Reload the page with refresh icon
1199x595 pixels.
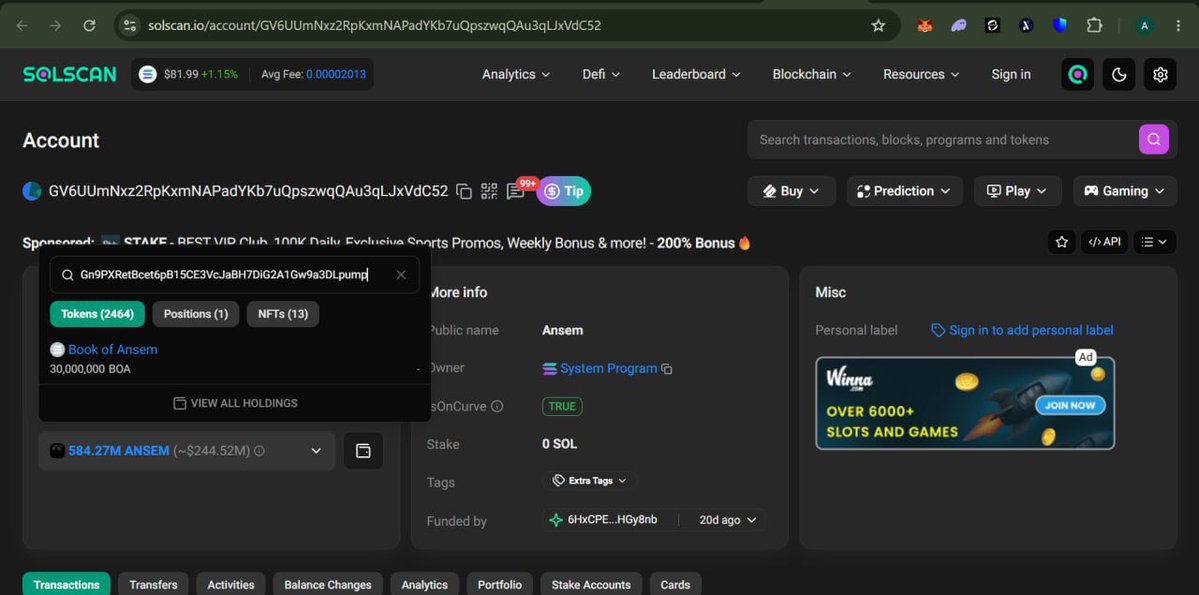click(x=89, y=25)
